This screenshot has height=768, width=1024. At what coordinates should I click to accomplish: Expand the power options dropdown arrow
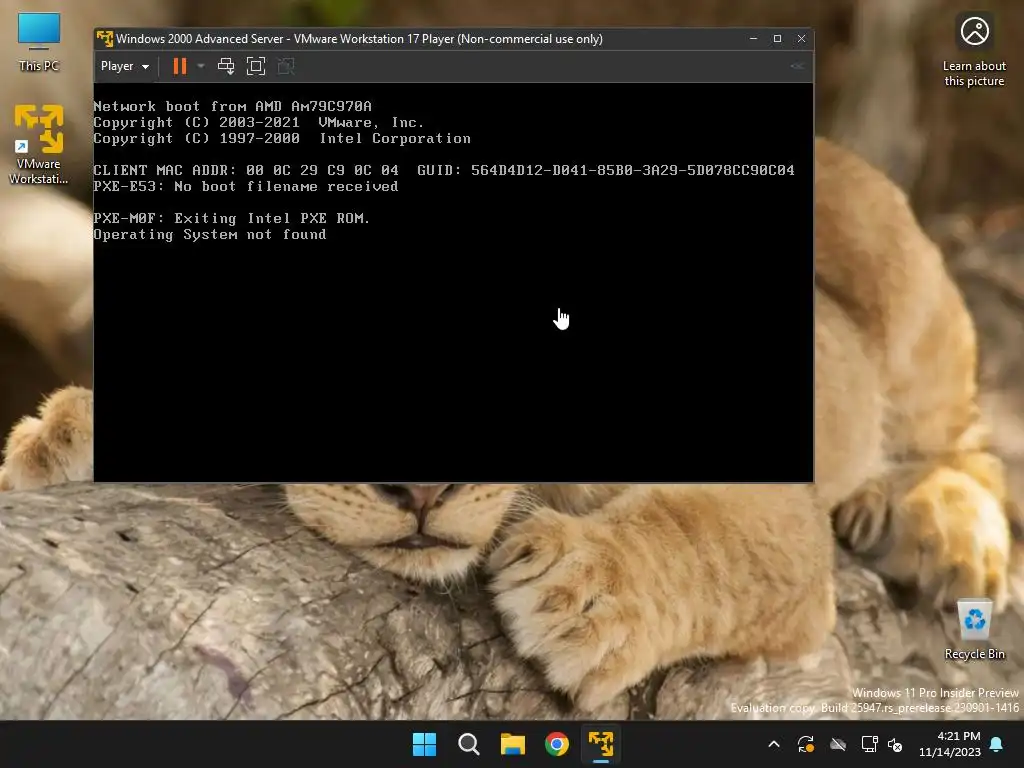point(201,66)
